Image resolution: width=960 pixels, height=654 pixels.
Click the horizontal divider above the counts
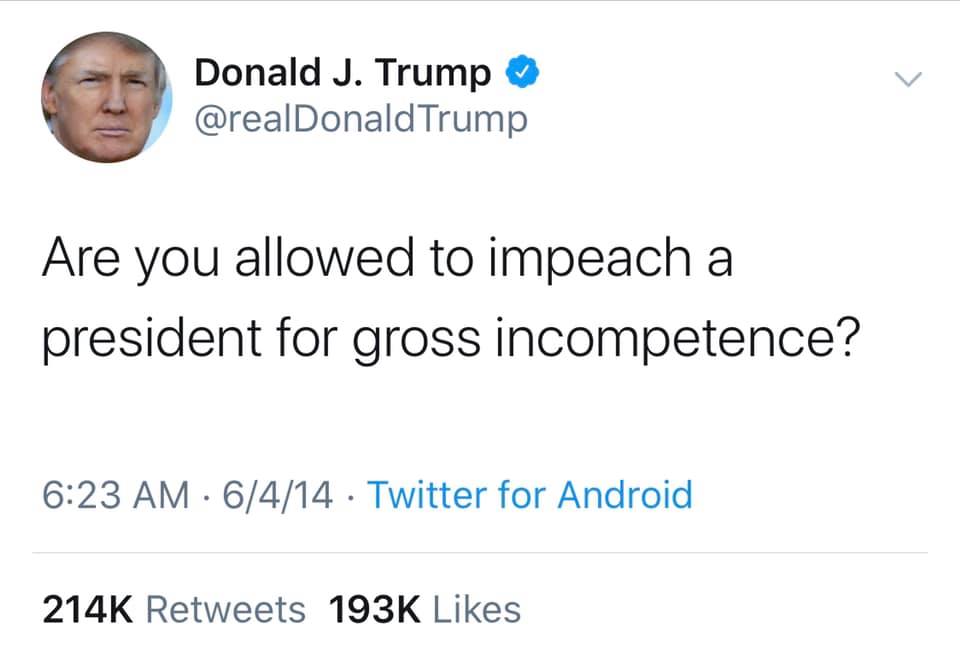pos(480,553)
